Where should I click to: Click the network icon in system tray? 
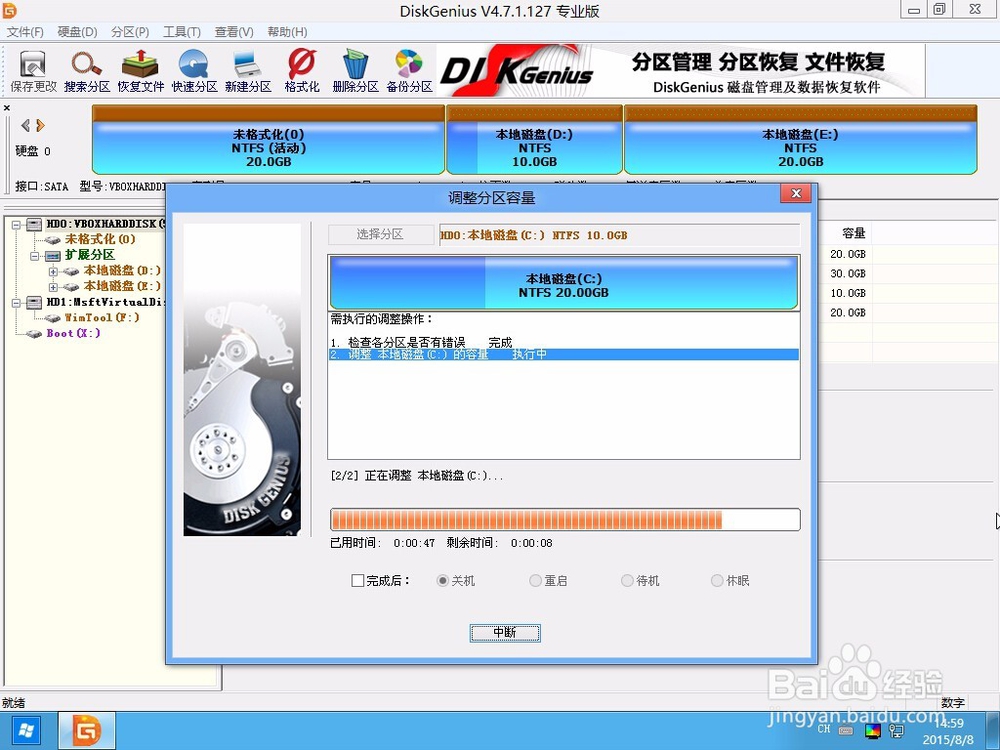pos(897,730)
